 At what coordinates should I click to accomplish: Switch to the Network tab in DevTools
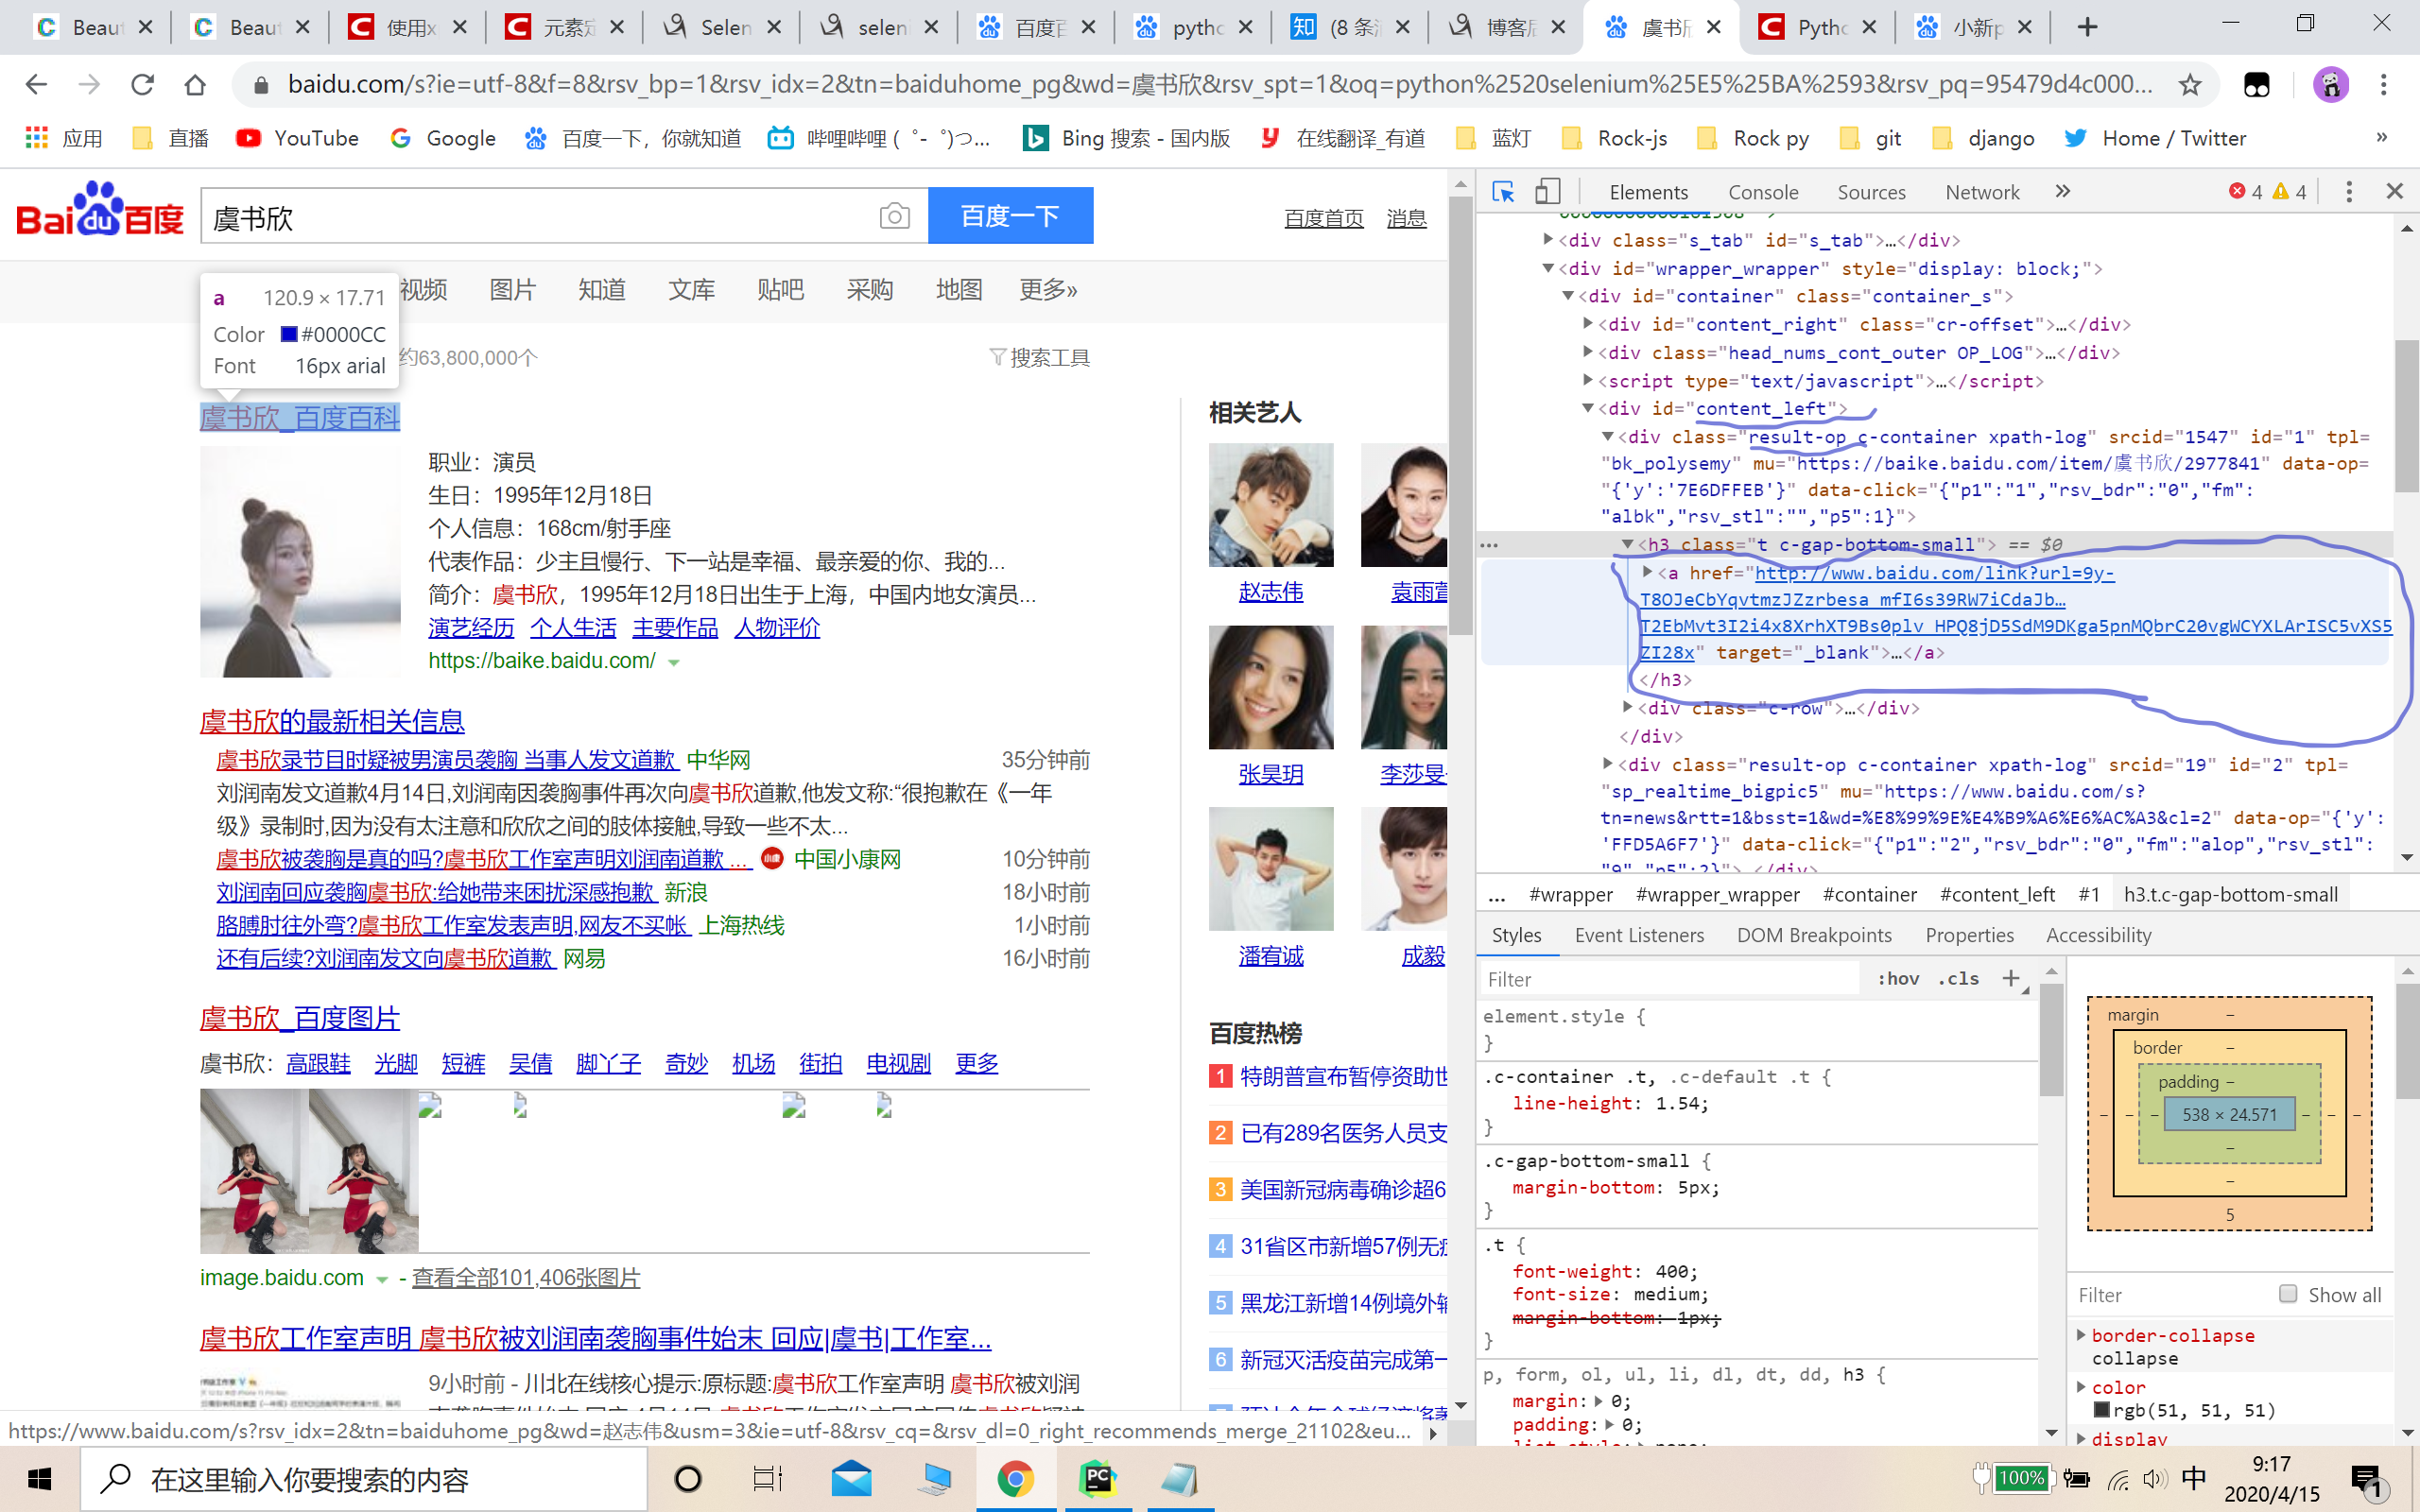point(1982,192)
